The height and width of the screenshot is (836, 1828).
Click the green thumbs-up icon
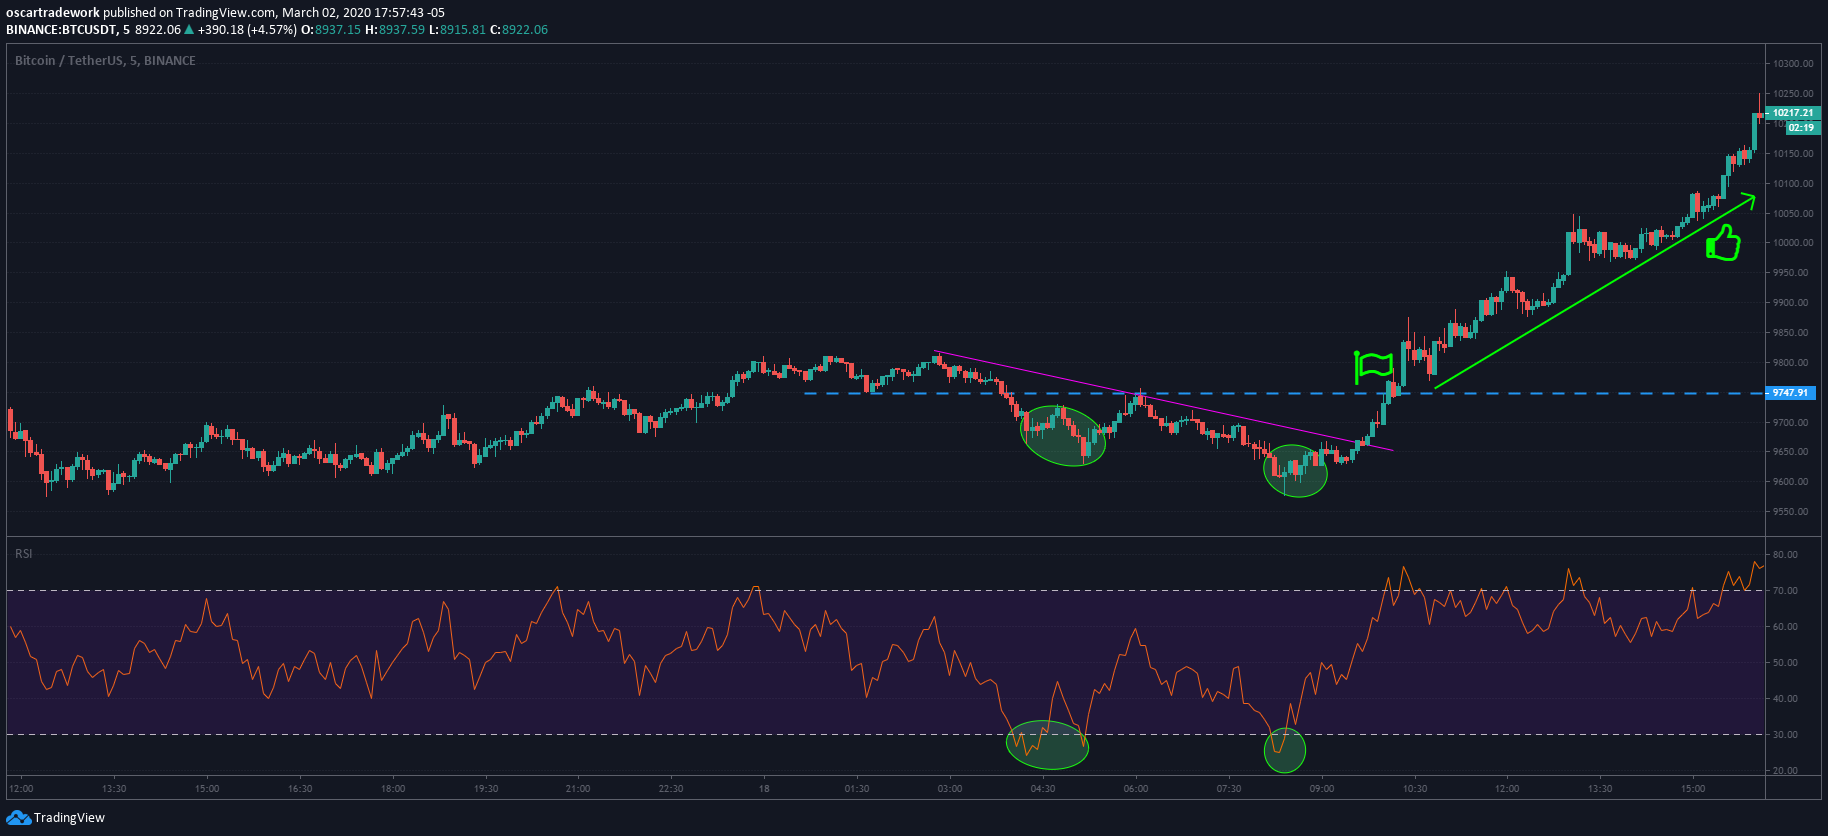coord(1722,243)
